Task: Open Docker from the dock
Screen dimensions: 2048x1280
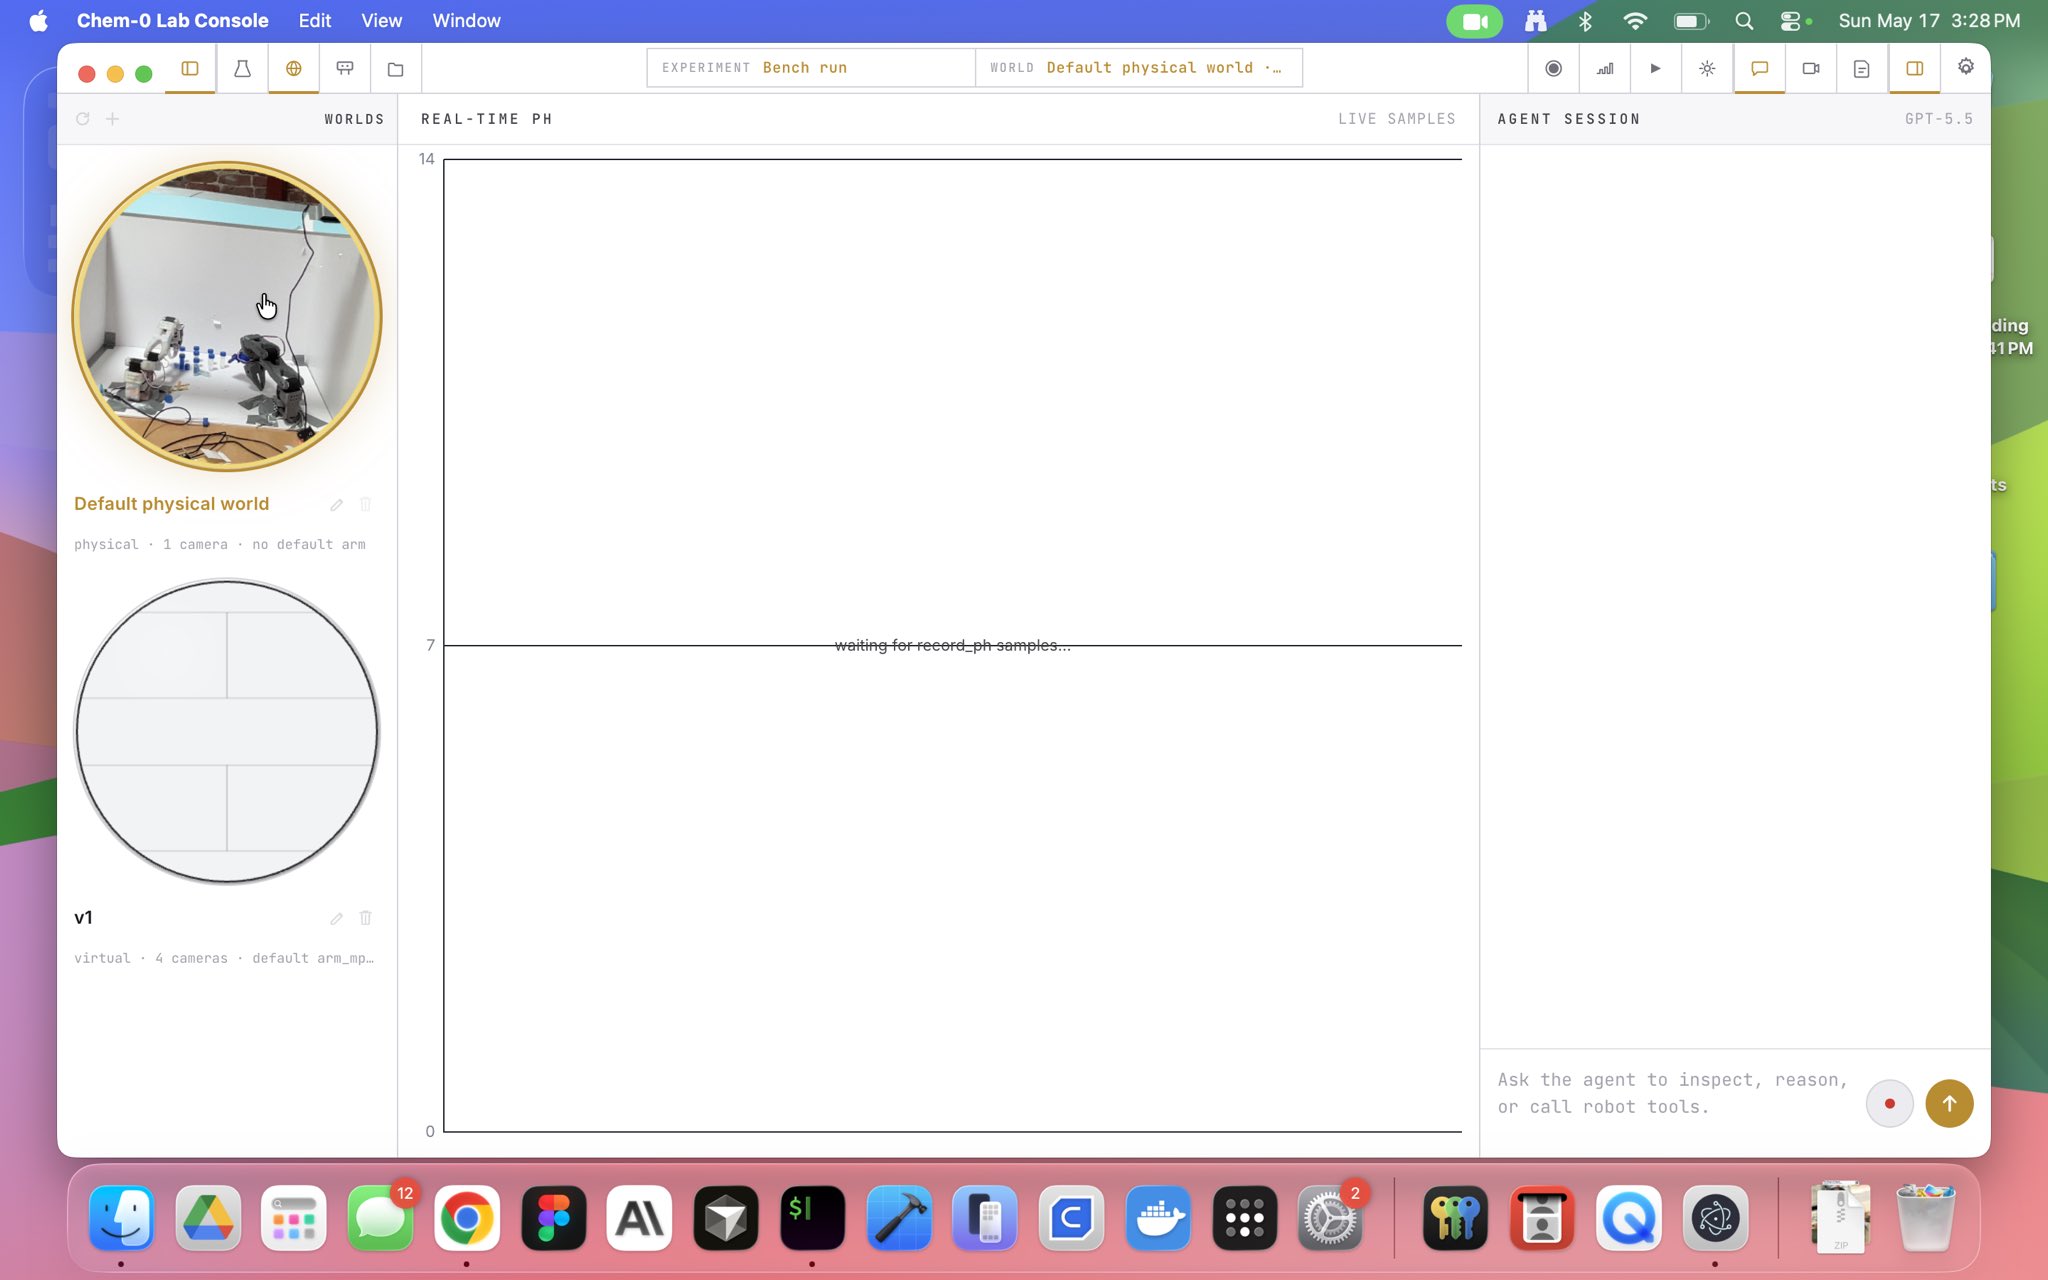Action: (1158, 1218)
